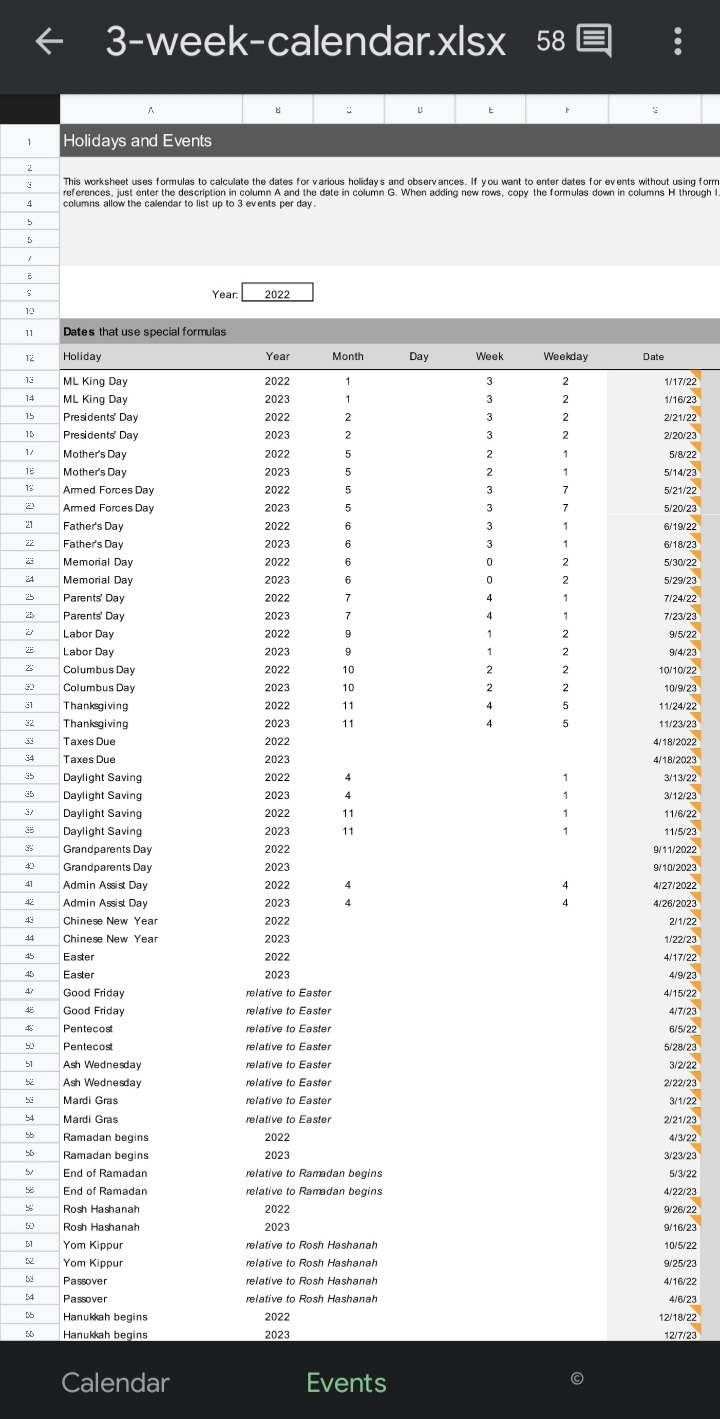The image size is (720, 1419).
Task: Select the Ramadan begins cell in row 55
Action: coord(151,1137)
